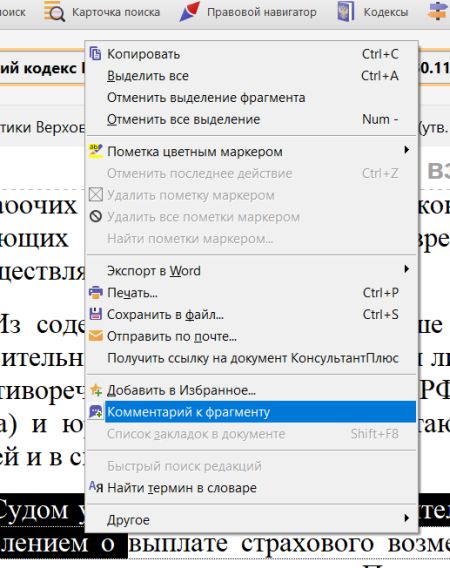Open the Кодексы toolbar button

[x=373, y=12]
